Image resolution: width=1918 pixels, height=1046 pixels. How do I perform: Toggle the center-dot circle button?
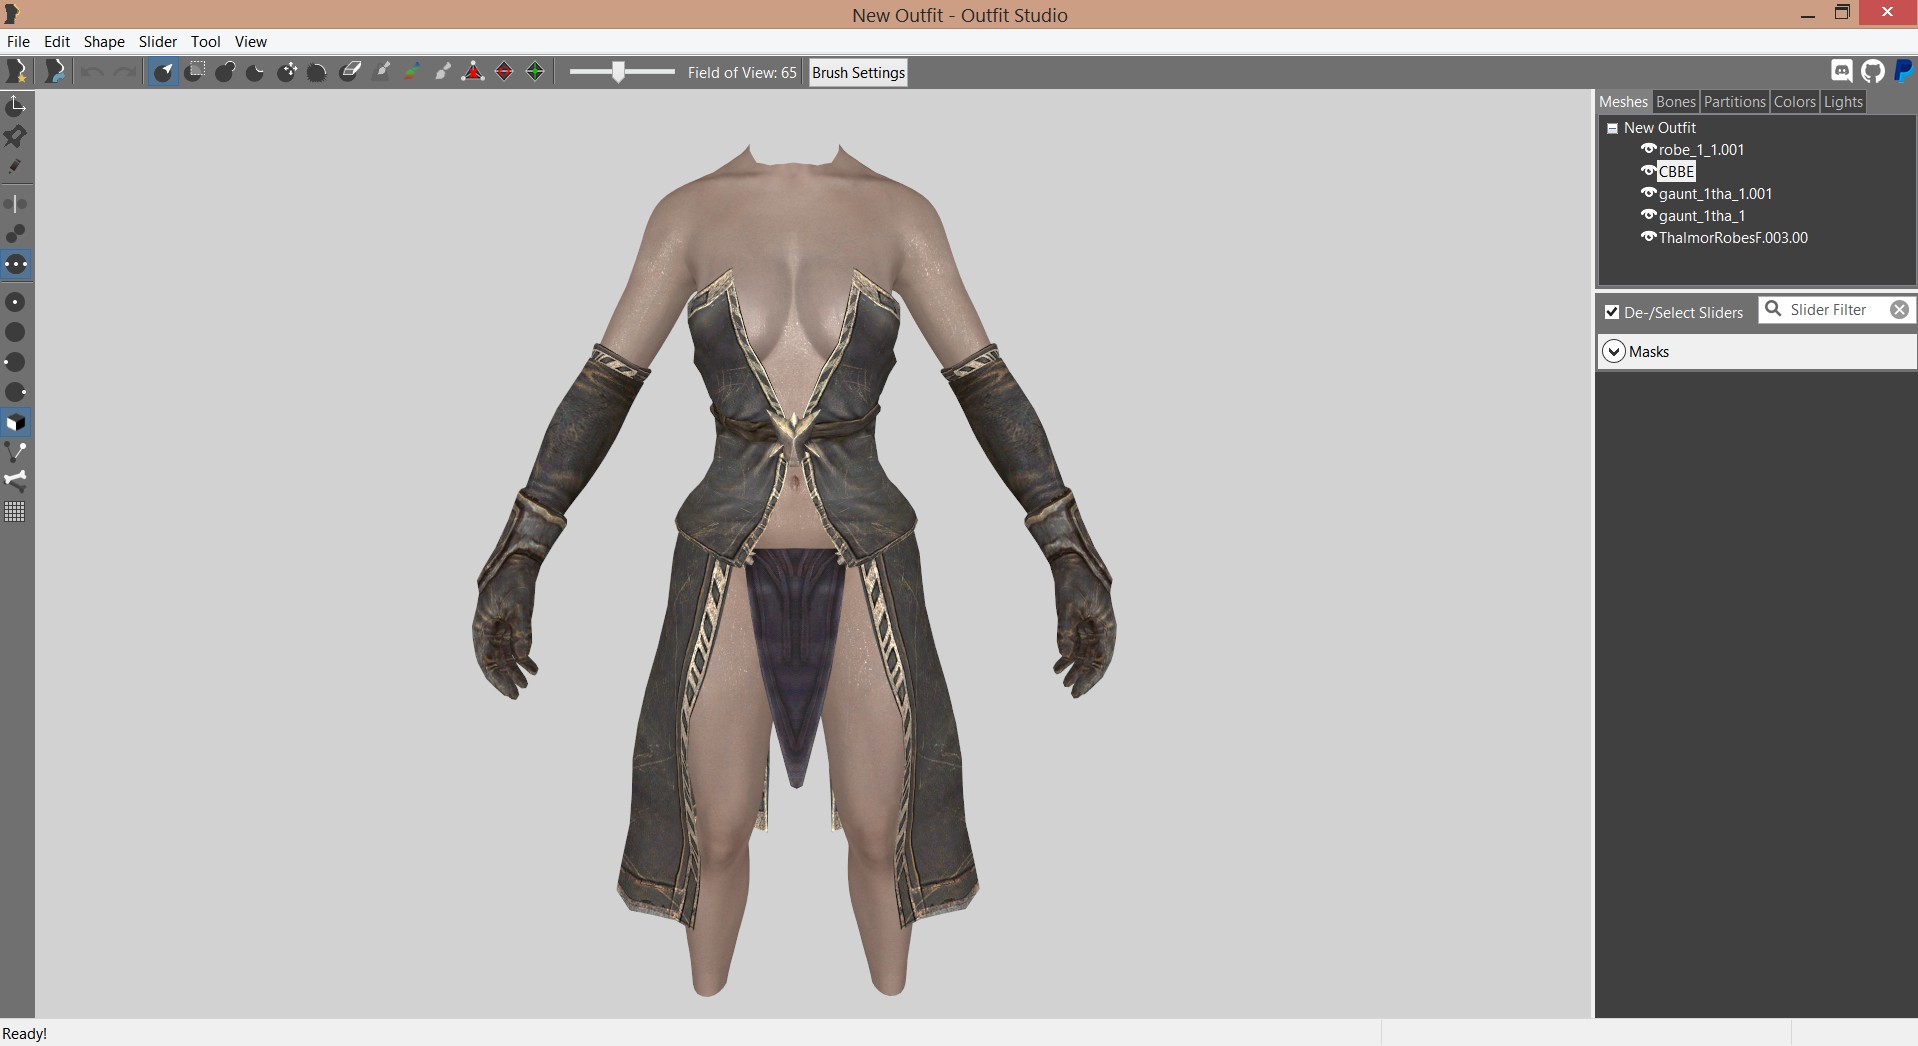[16, 302]
